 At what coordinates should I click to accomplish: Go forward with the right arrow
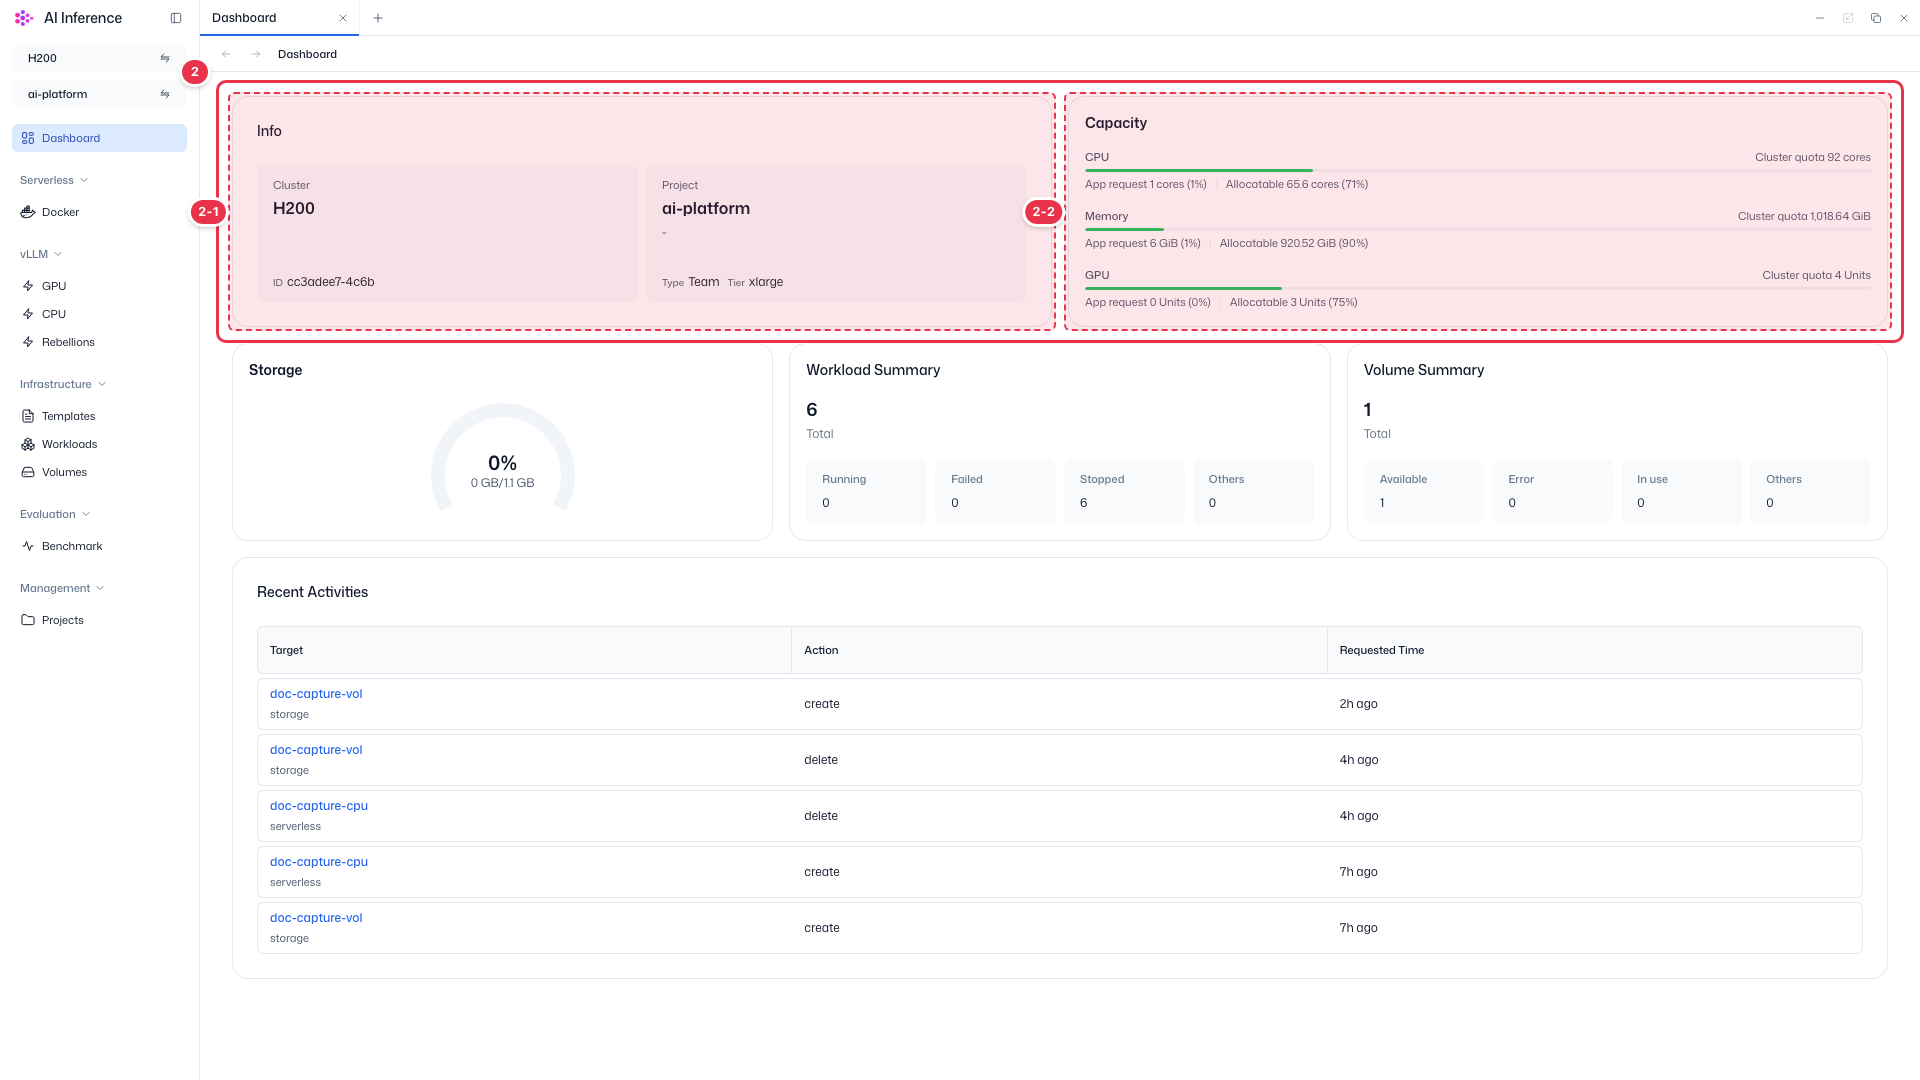(256, 54)
